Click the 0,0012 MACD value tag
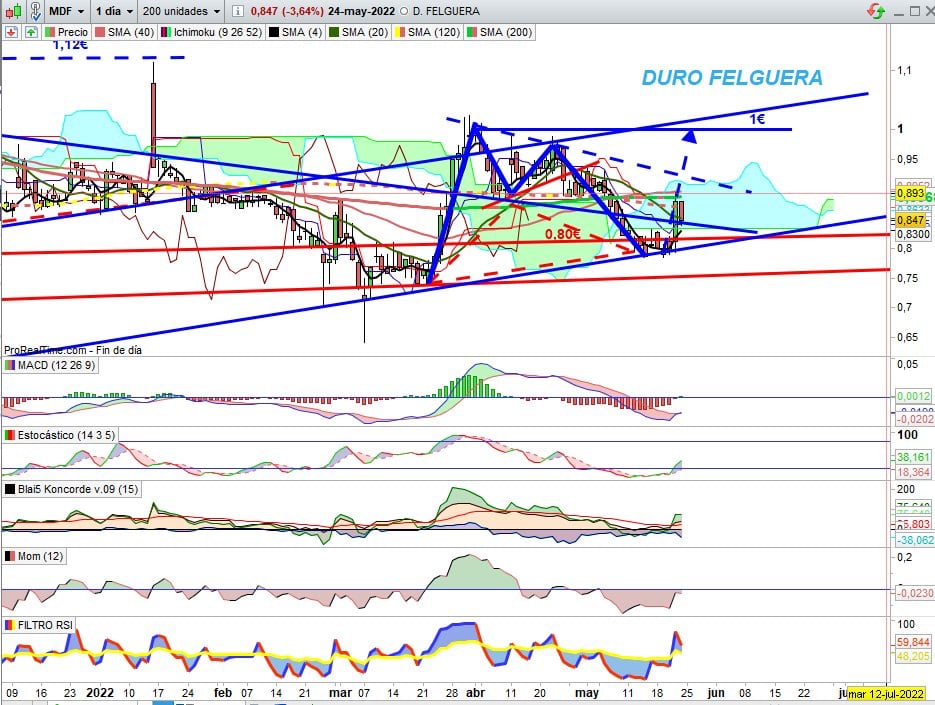Viewport: 935px width, 705px height. [x=914, y=396]
